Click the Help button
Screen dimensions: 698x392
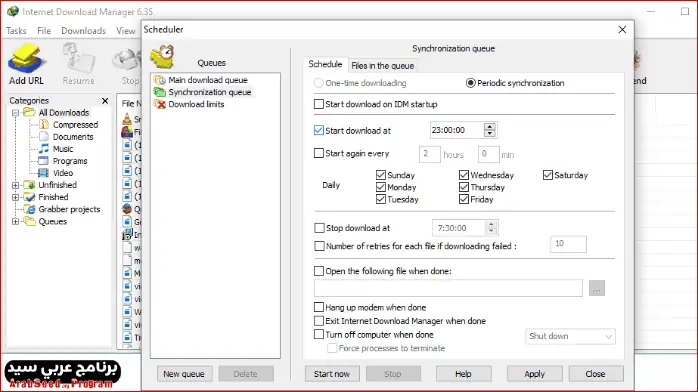pyautogui.click(x=463, y=374)
